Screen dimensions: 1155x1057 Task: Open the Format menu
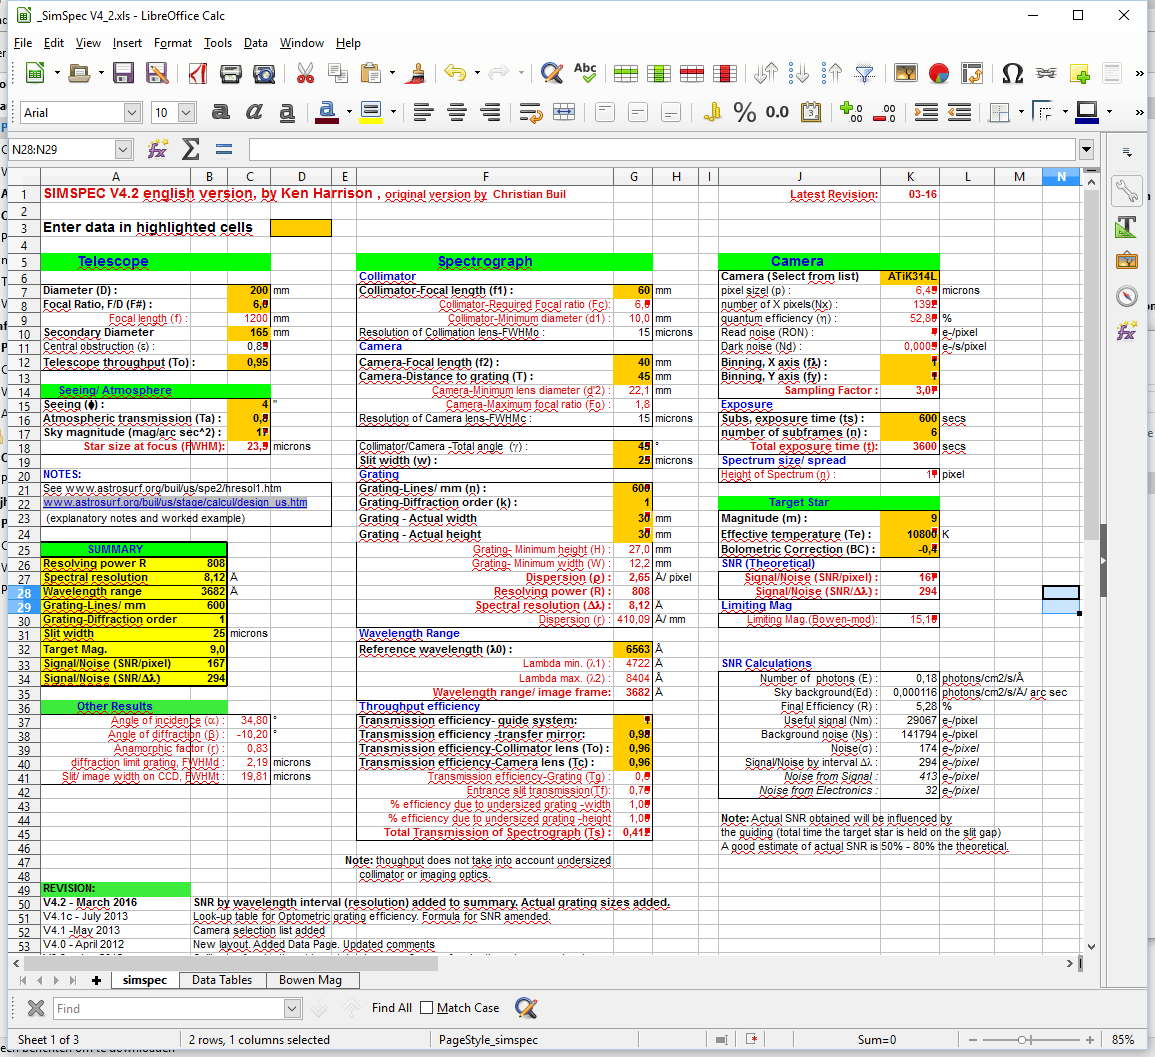[x=172, y=43]
